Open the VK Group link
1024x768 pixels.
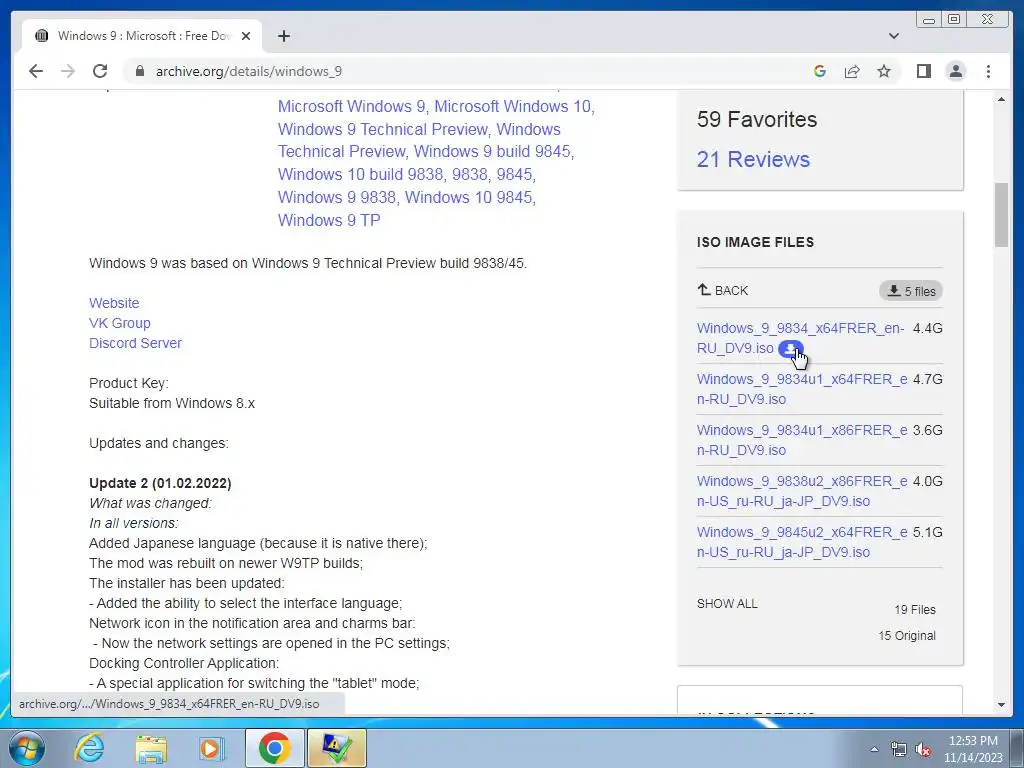point(120,323)
